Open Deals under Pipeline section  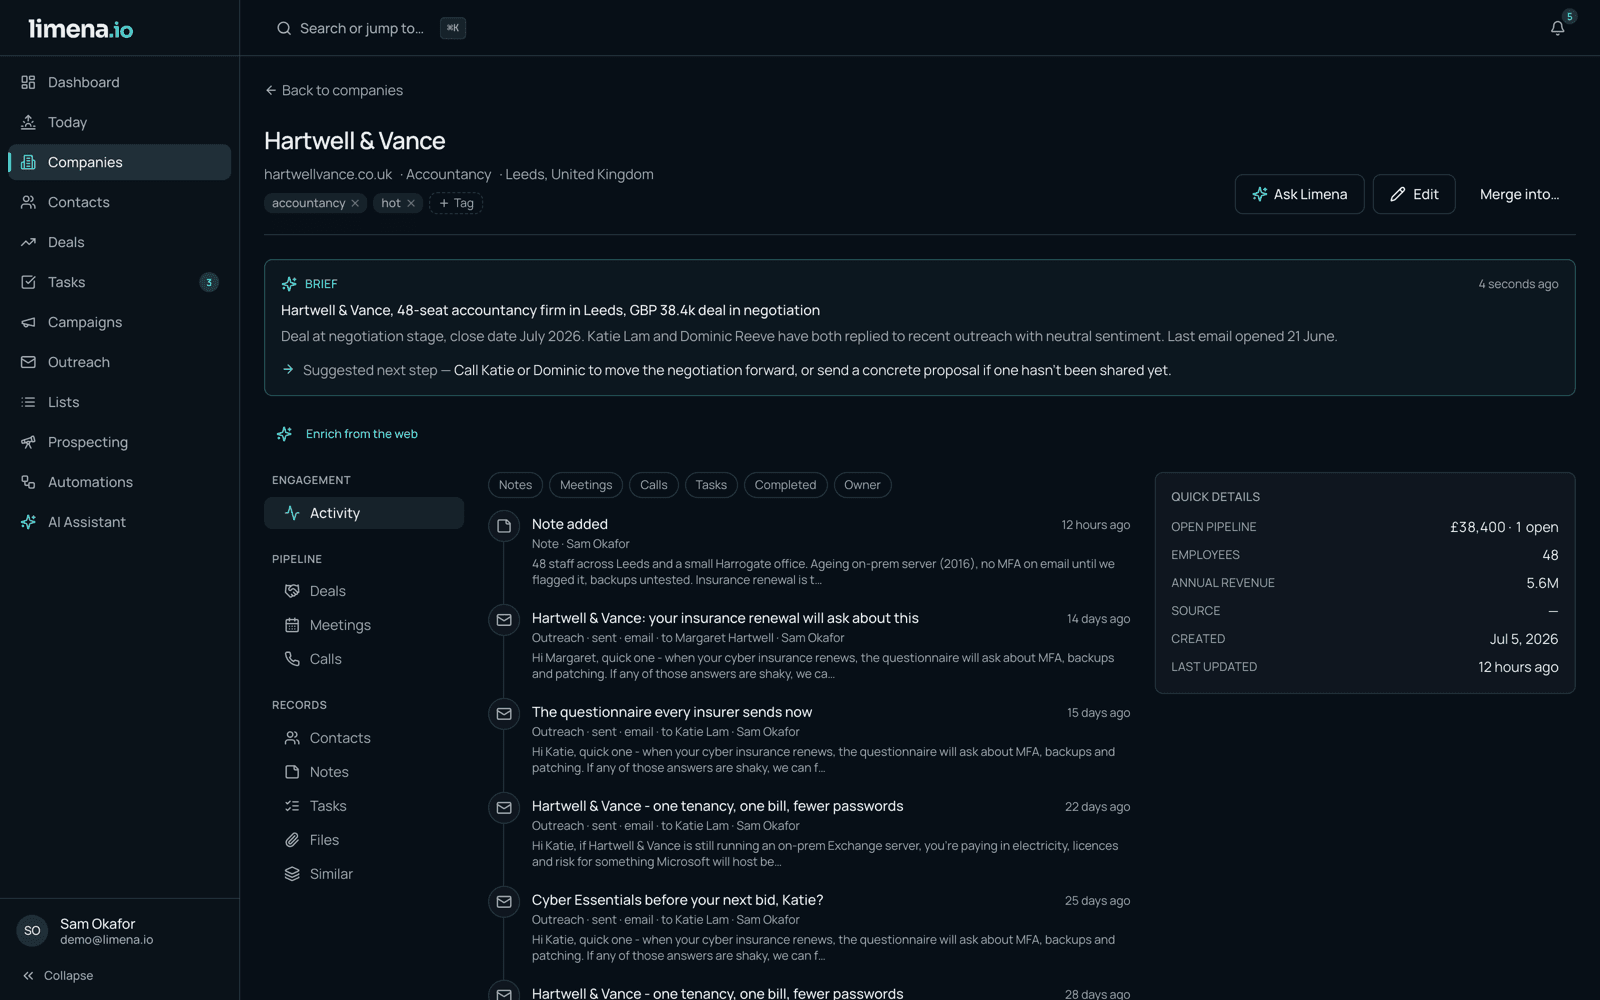364,591
